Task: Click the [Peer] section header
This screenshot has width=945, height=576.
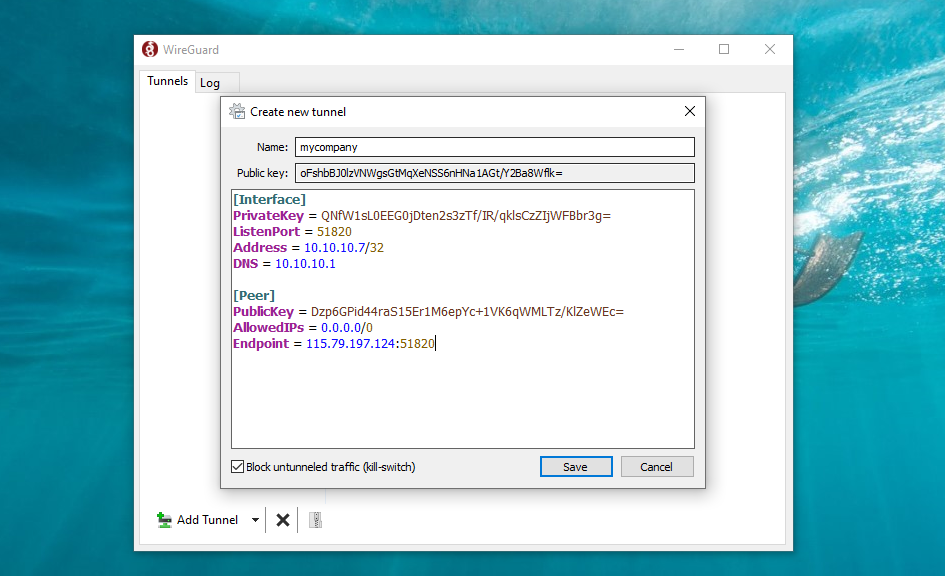Action: 254,296
